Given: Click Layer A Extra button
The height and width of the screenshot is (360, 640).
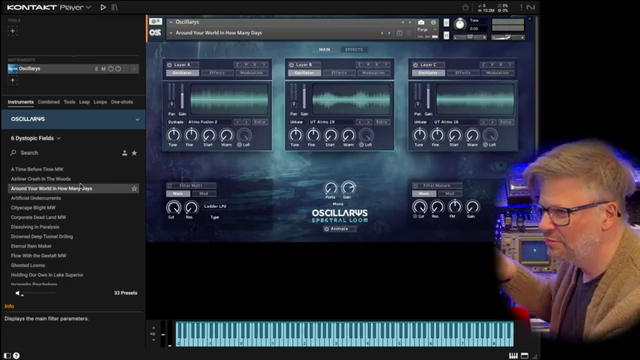Looking at the screenshot, I should pos(260,122).
